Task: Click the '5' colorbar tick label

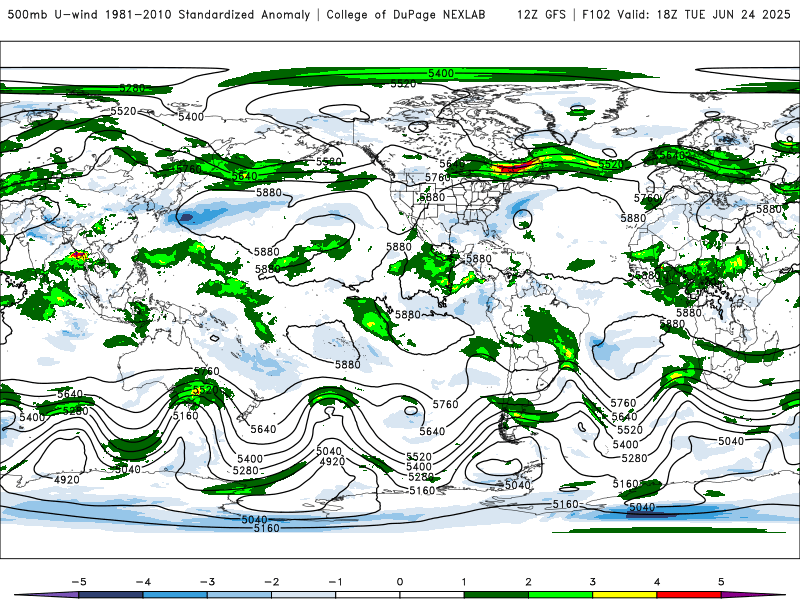Action: pyautogui.click(x=721, y=582)
